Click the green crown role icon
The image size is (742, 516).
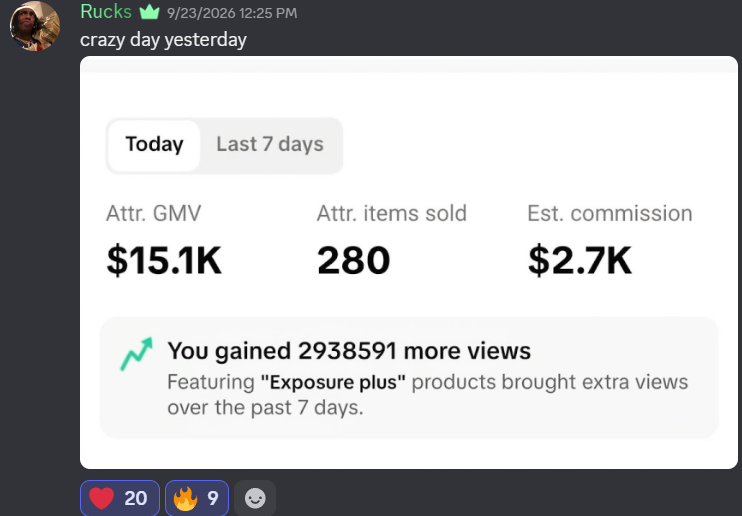[150, 12]
